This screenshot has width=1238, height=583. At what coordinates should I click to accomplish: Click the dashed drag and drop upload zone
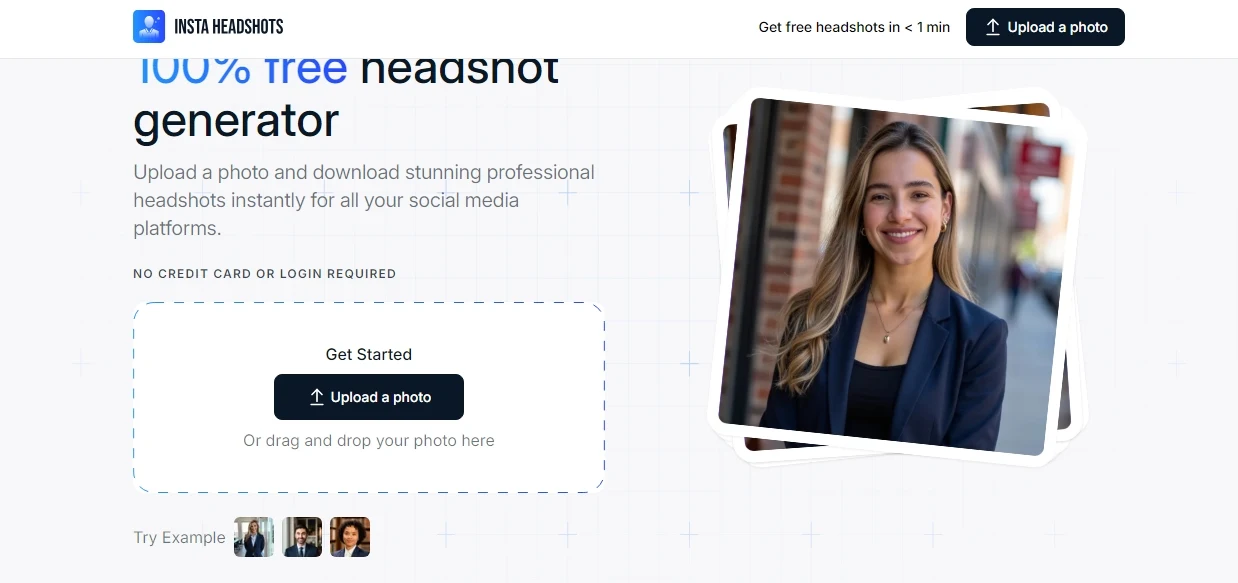[x=369, y=397]
